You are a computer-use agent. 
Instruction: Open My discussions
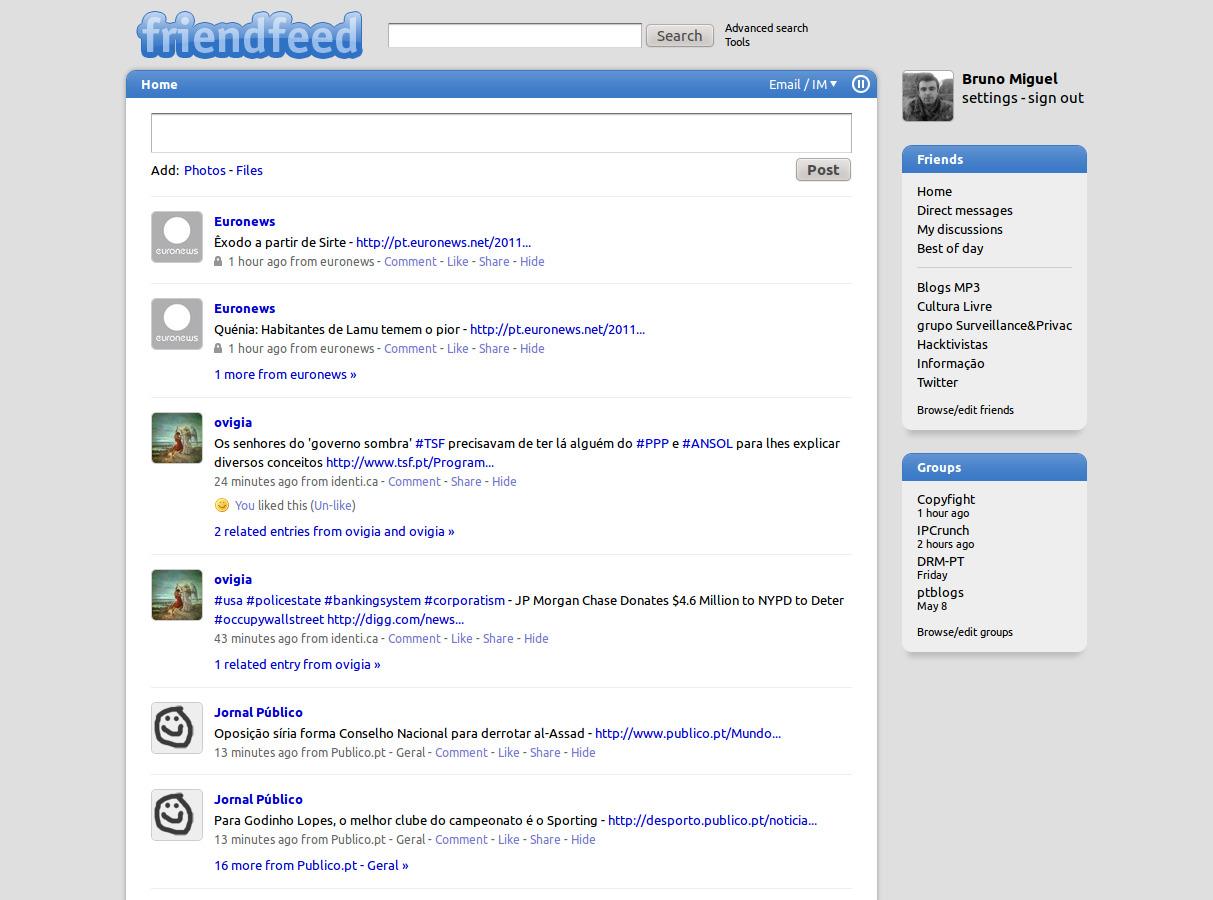click(x=960, y=229)
